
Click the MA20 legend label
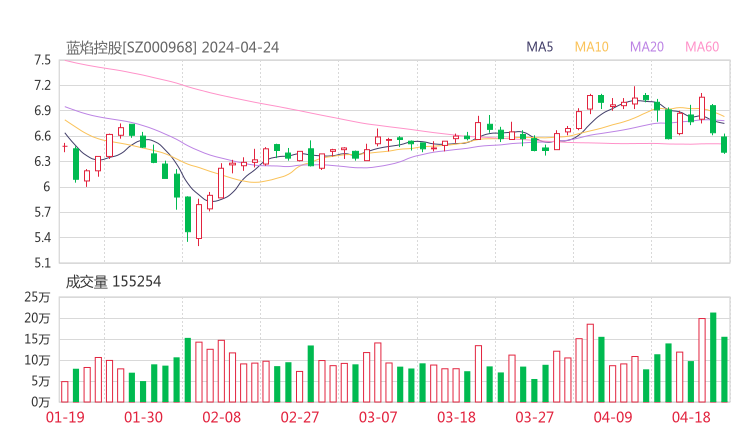(647, 47)
